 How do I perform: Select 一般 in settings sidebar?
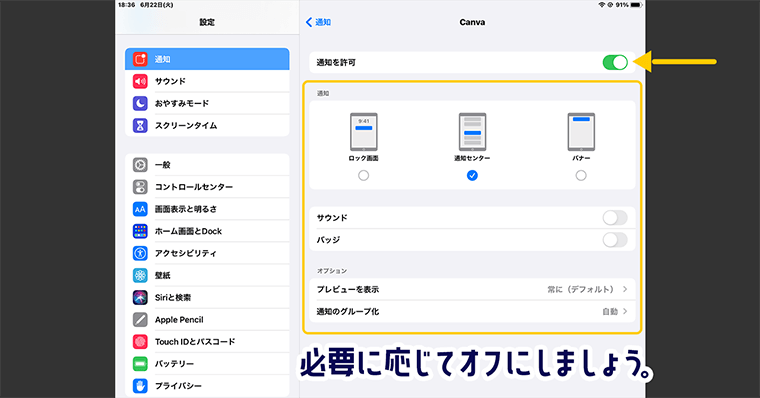207,165
